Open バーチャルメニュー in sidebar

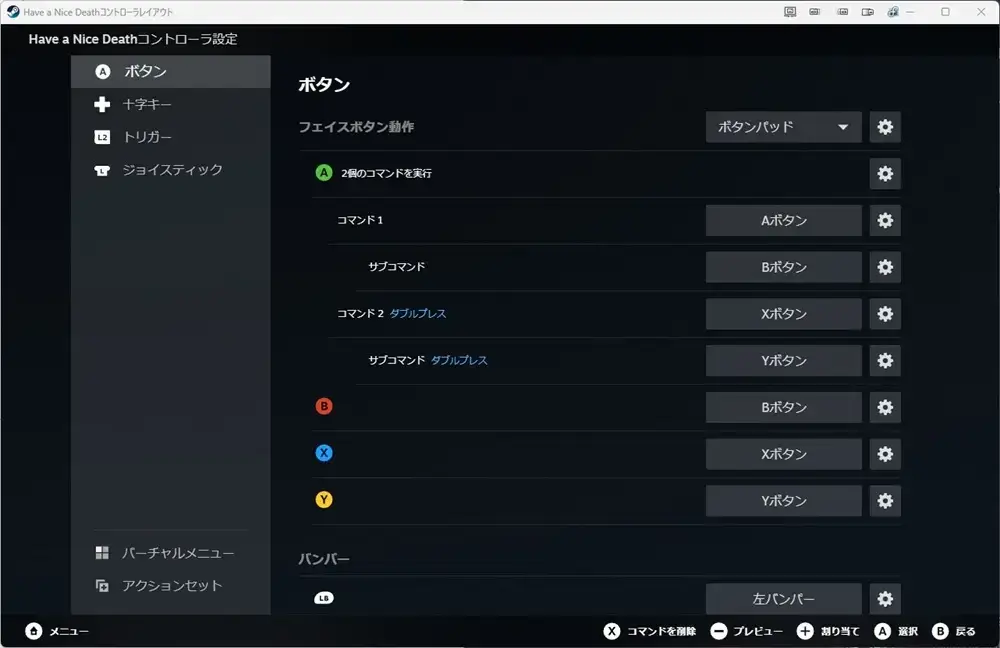coord(171,553)
